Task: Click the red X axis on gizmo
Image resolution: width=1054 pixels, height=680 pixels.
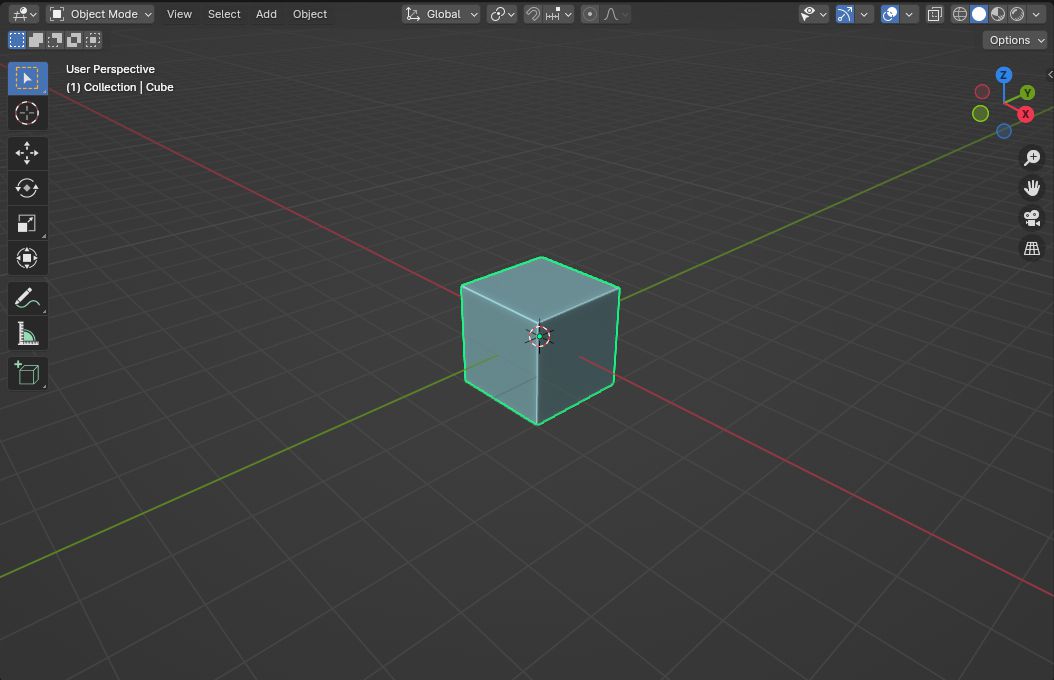Action: tap(1025, 114)
